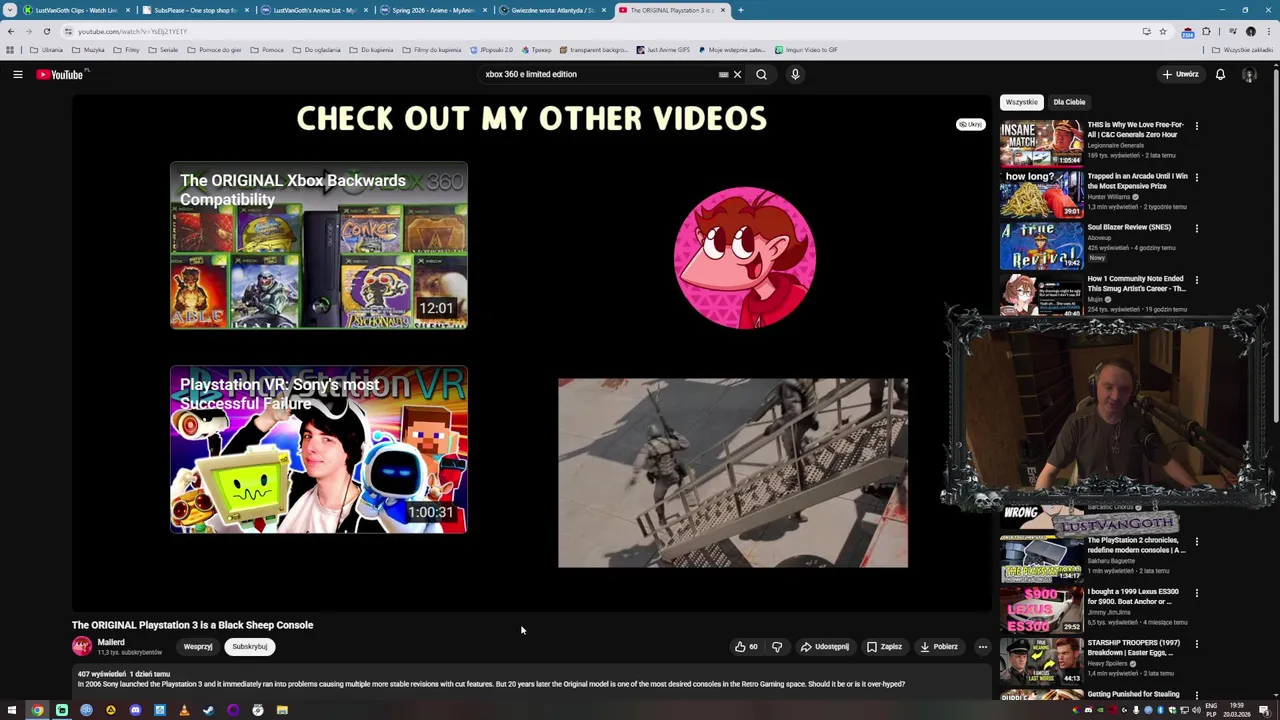Switch to the Gwiezdne wrota: Atlantyda tab
Viewport: 1280px width, 720px height.
552,10
